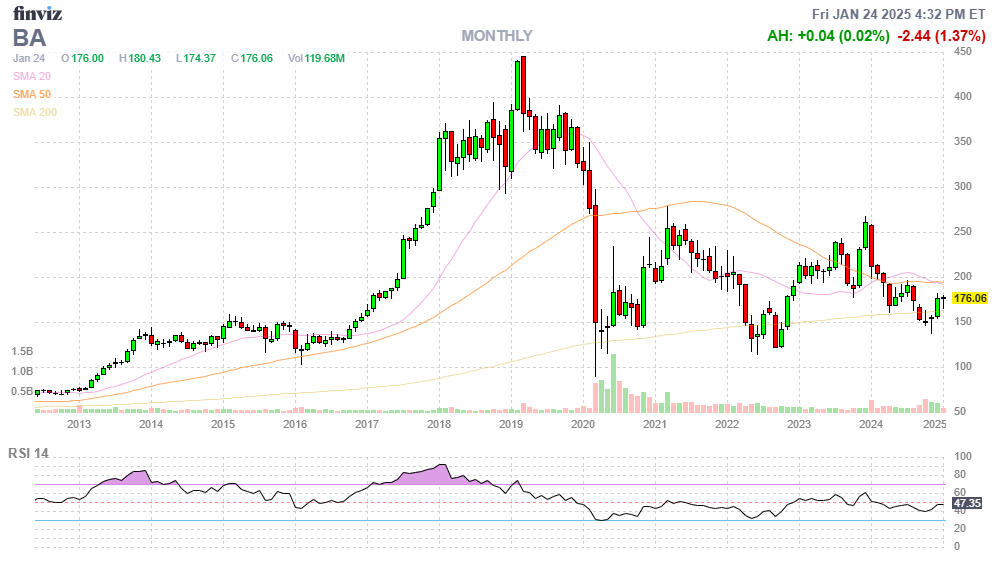Click the Vol 119.68M volume readout
Image resolution: width=999 pixels, height=562 pixels.
pos(316,59)
